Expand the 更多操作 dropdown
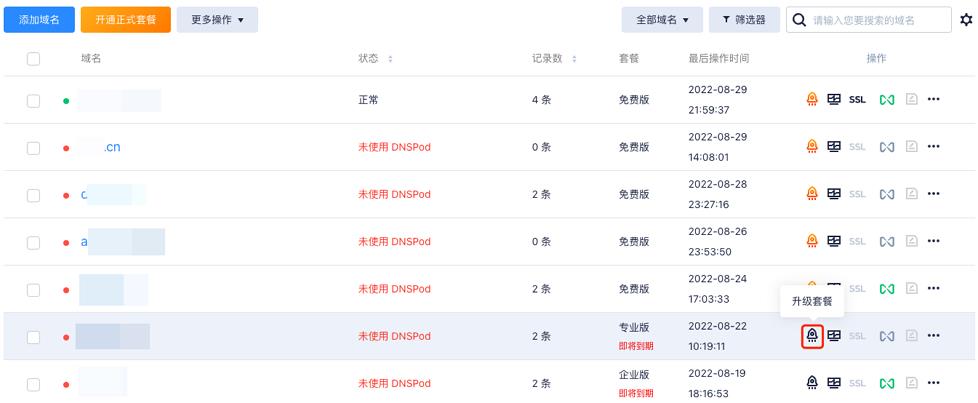The width and height of the screenshot is (978, 403). click(217, 20)
